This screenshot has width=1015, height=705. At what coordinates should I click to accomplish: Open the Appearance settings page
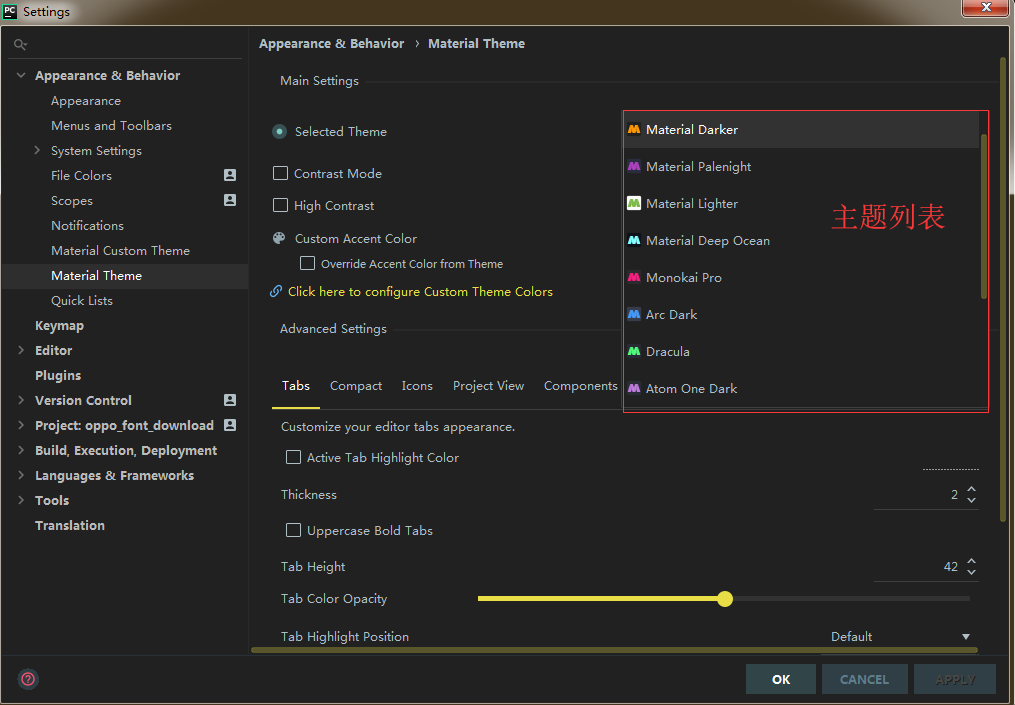[x=85, y=100]
